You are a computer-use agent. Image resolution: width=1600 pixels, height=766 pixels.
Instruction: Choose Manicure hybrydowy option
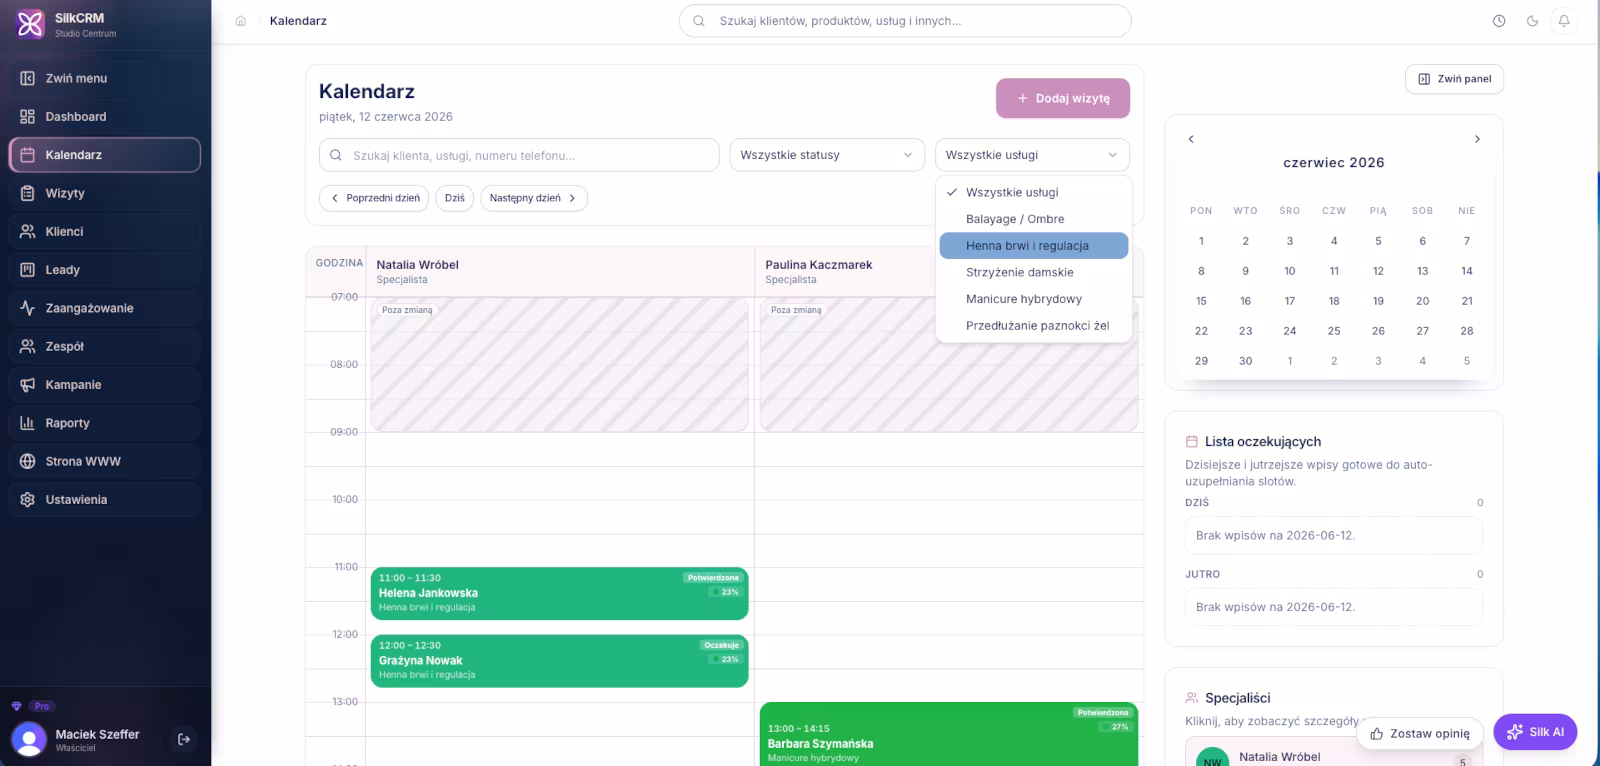(1034, 299)
